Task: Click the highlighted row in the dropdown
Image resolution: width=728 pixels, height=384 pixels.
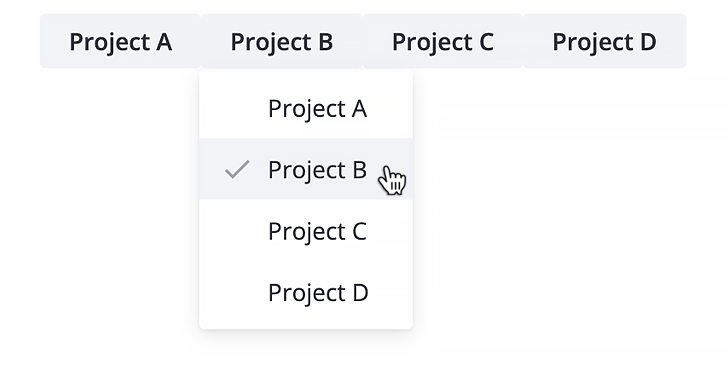Action: point(306,169)
